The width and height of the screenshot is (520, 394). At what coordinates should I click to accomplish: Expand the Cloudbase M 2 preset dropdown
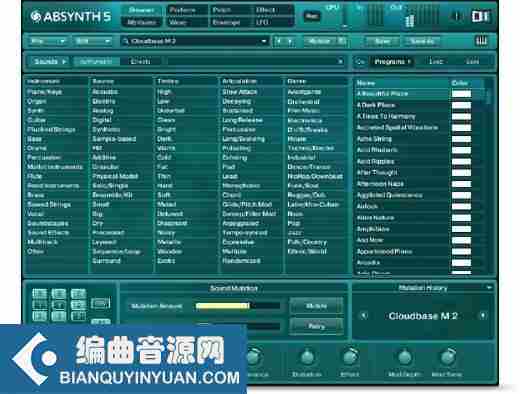pos(264,41)
